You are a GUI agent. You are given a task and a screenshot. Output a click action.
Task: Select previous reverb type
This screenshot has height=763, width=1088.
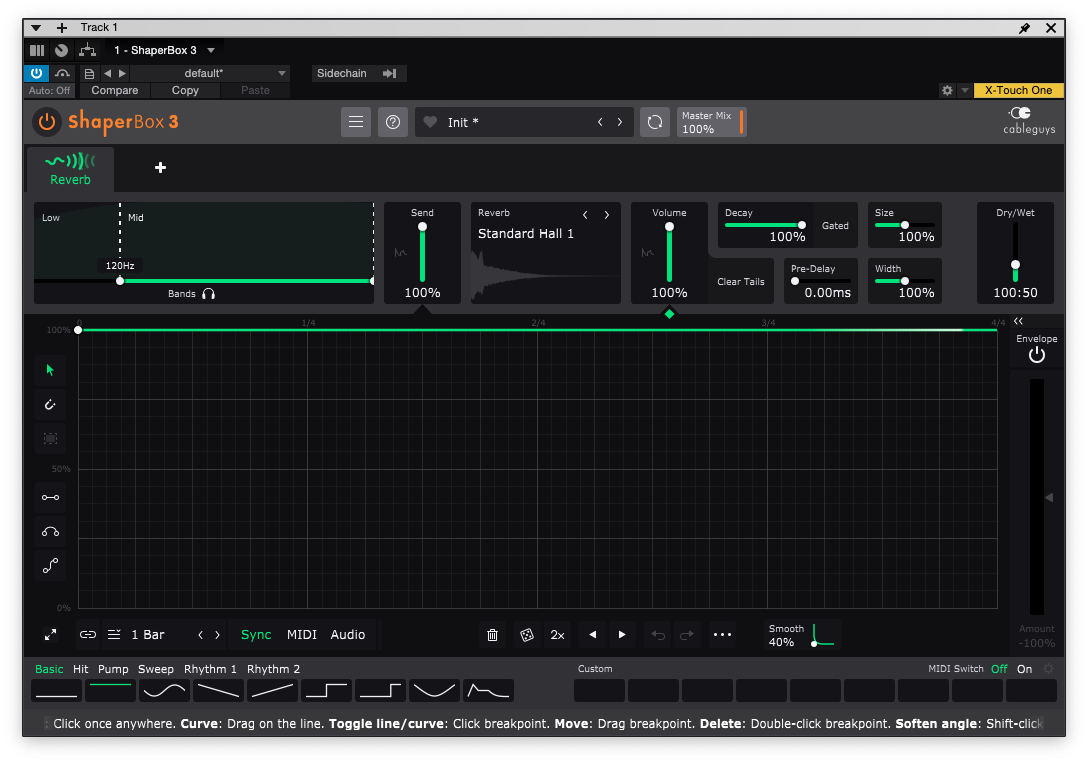(x=586, y=215)
